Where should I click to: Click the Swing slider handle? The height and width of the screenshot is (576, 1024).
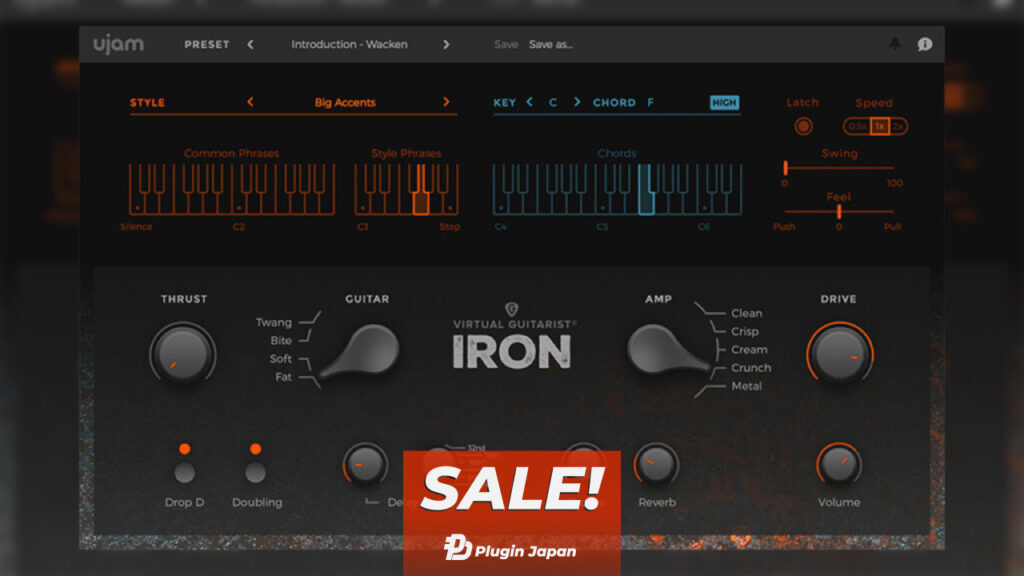pos(786,168)
